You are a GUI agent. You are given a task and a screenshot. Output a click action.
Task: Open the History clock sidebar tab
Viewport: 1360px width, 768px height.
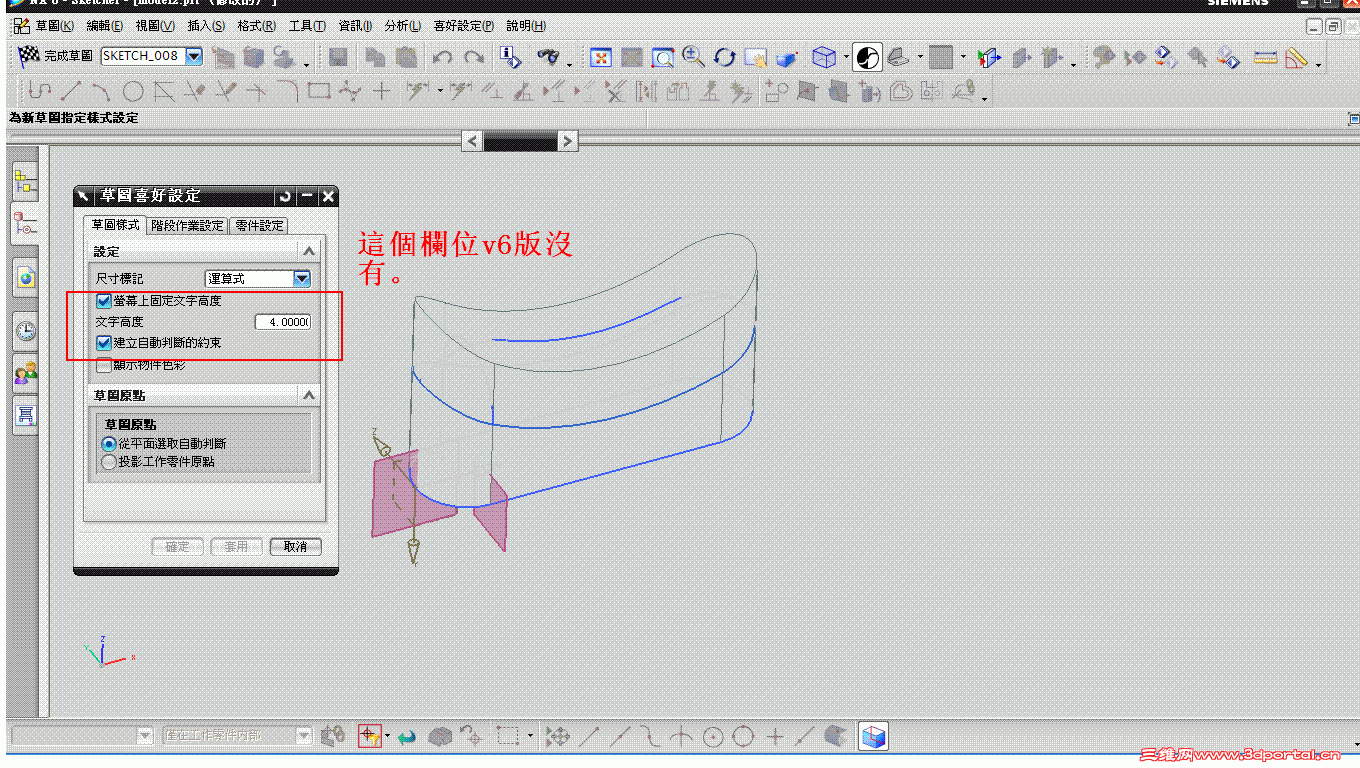coord(25,330)
